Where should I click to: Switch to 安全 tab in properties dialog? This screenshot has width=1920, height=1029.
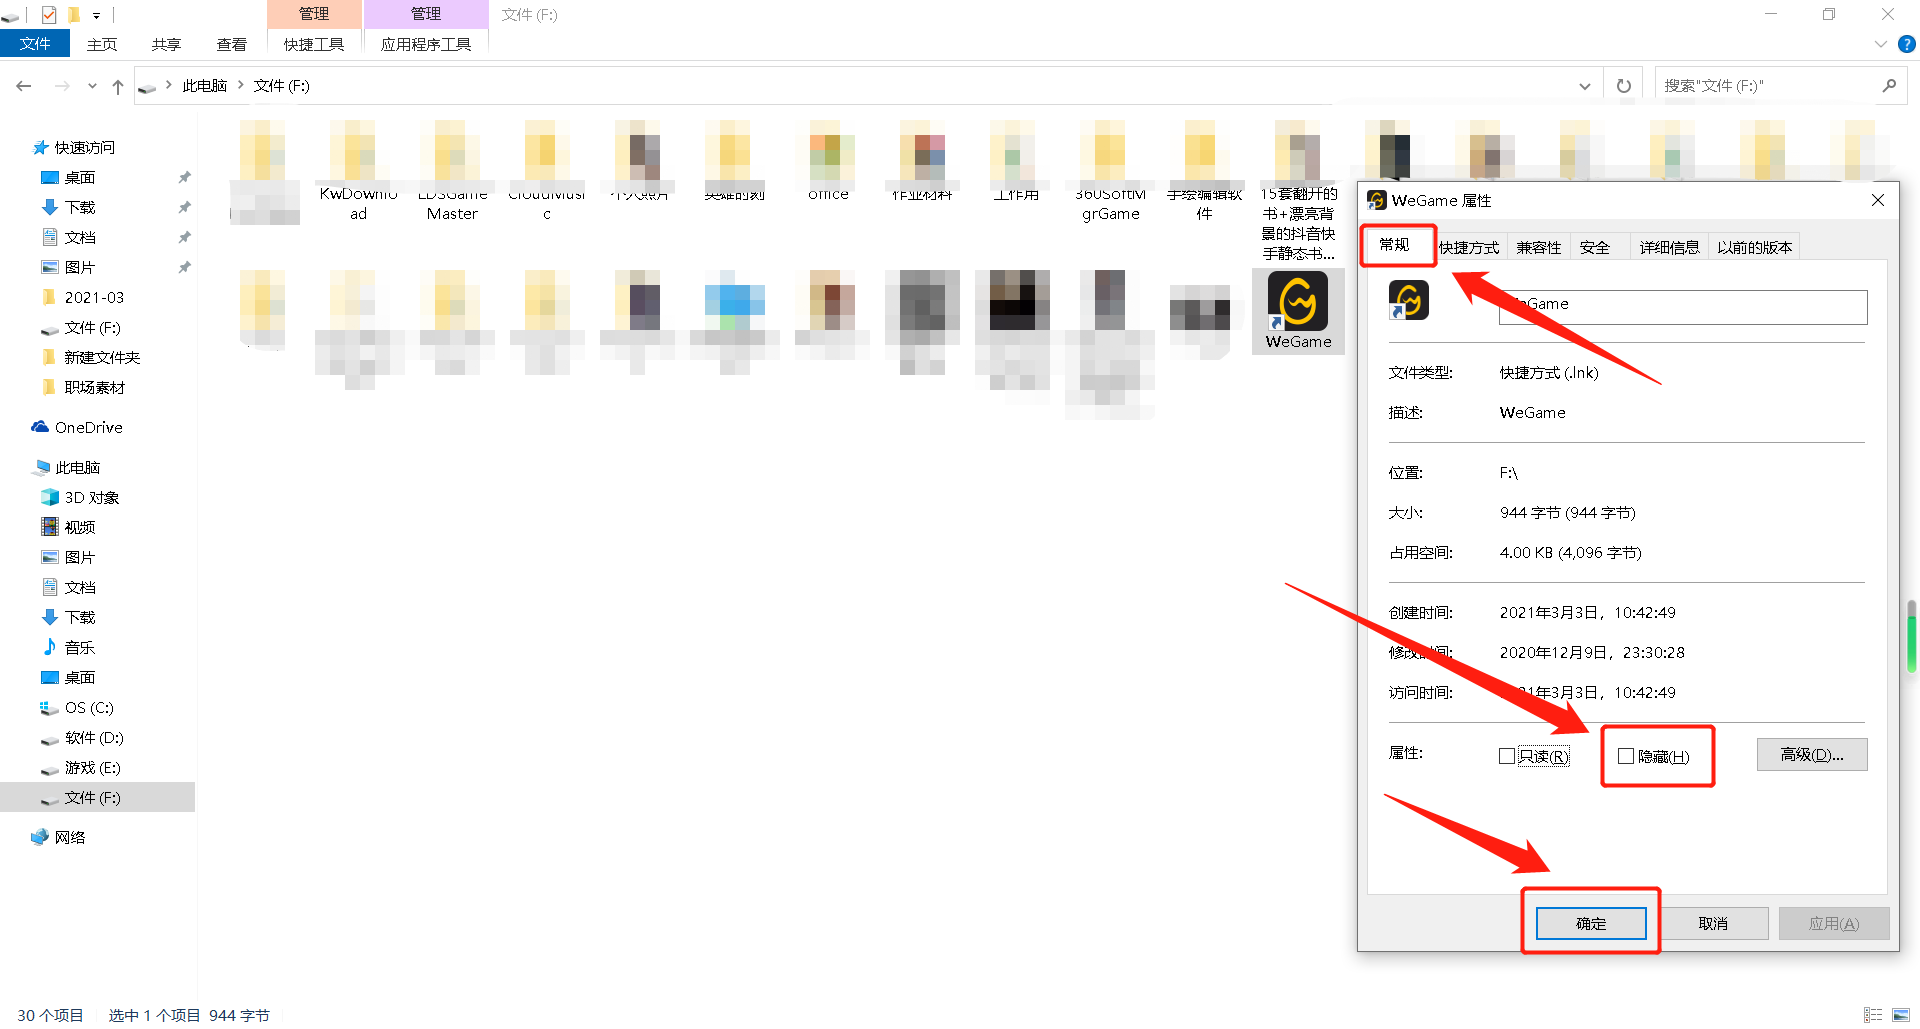click(x=1595, y=248)
